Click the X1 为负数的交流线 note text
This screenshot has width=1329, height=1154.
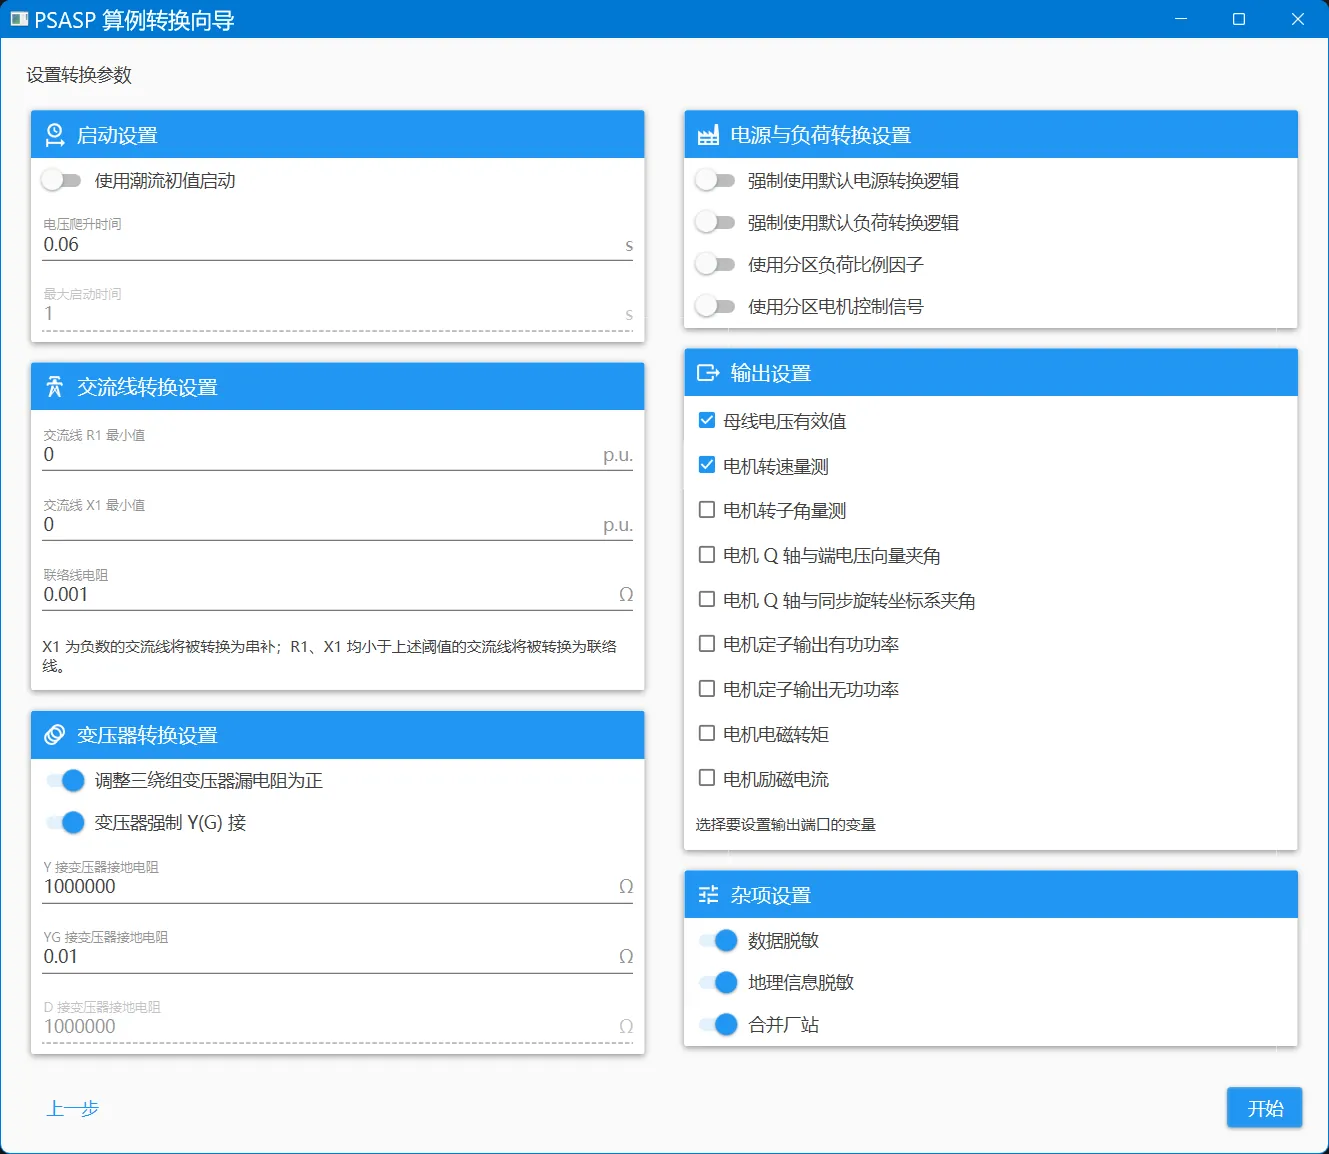pos(330,656)
